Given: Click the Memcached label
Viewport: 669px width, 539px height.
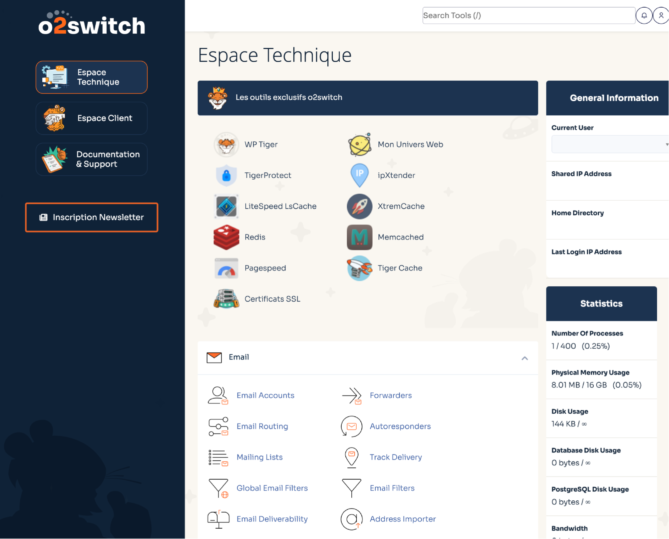Looking at the screenshot, I should tap(401, 237).
